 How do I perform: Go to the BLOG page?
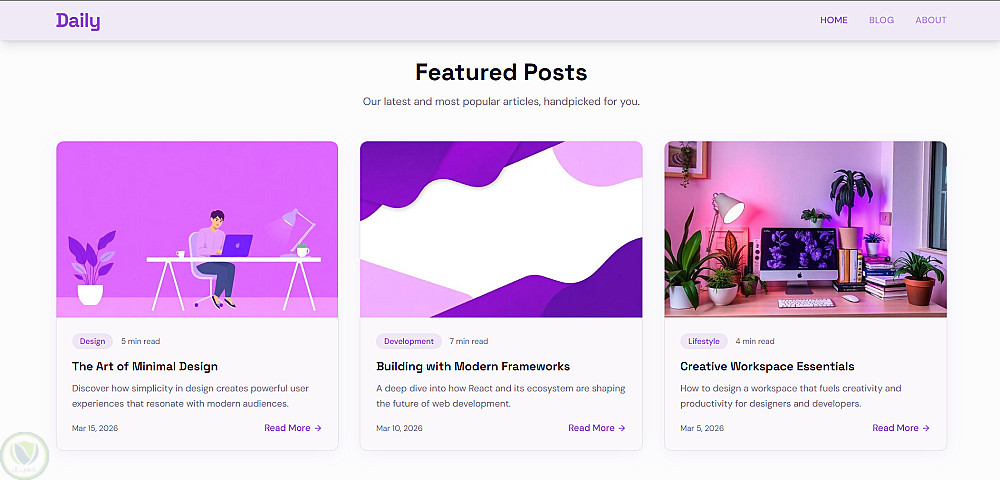(x=881, y=20)
